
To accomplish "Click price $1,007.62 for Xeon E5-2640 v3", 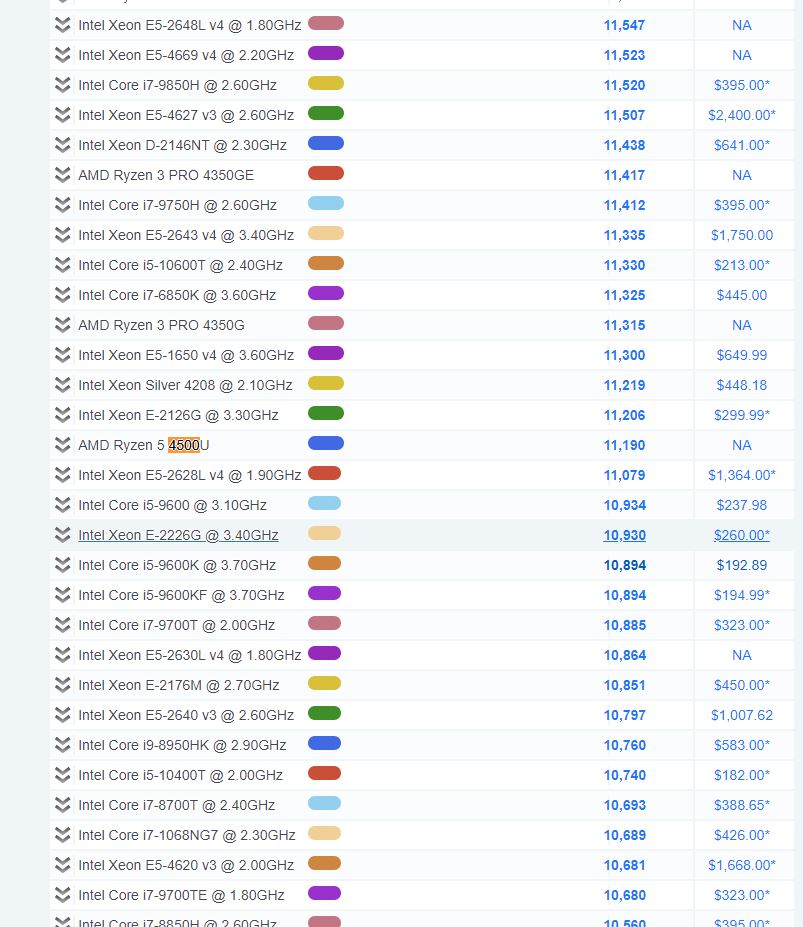I will point(742,715).
